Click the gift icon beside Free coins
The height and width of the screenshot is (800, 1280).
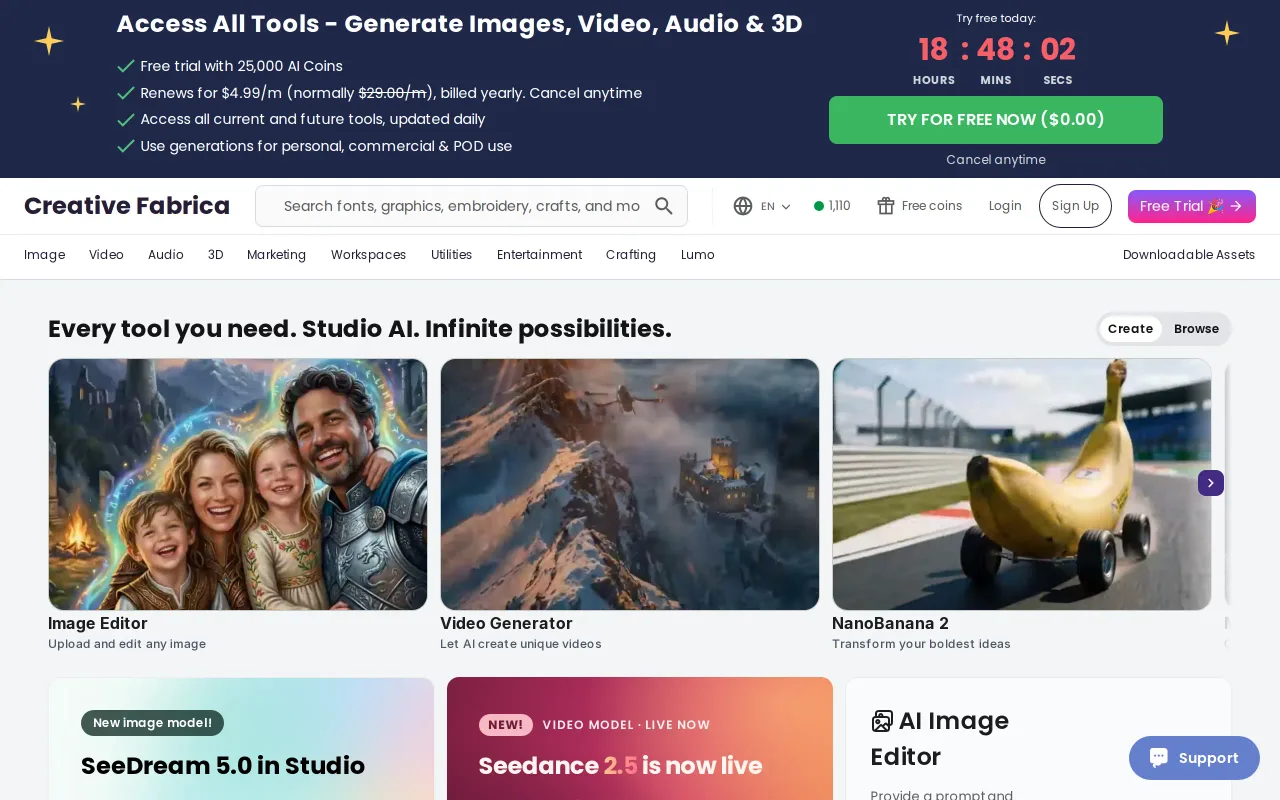(x=886, y=206)
